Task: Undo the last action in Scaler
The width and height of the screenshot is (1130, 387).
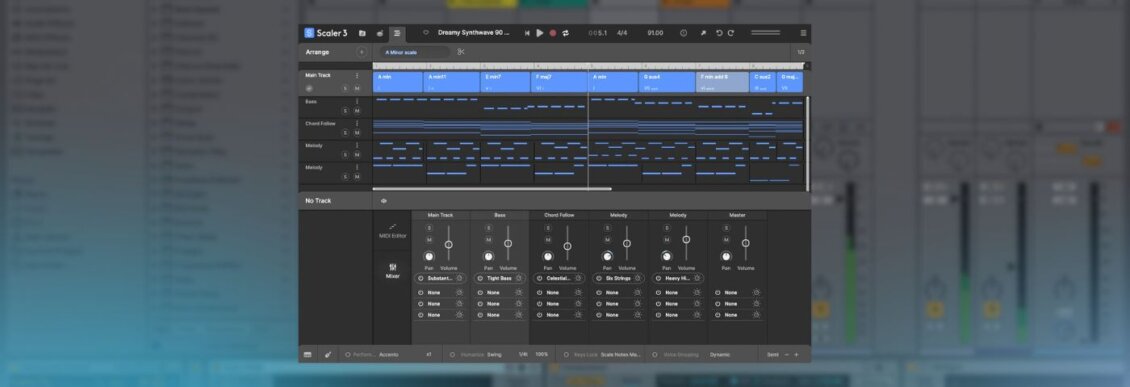Action: click(x=719, y=33)
